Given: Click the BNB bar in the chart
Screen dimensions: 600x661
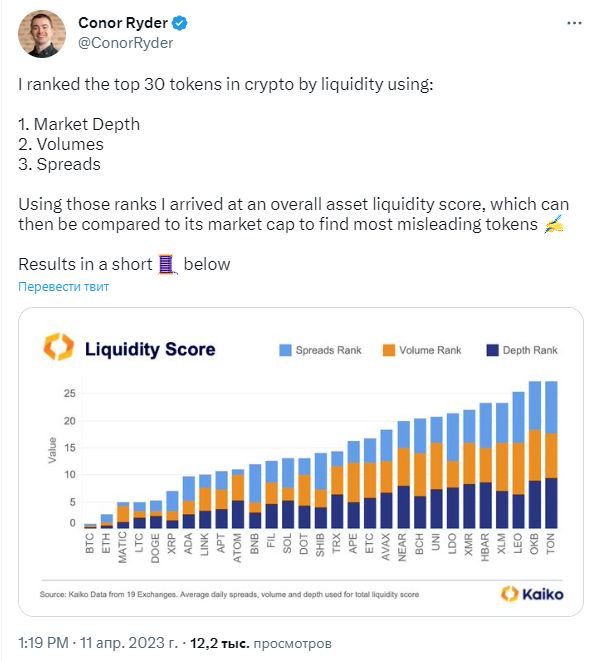Looking at the screenshot, I should 255,496.
